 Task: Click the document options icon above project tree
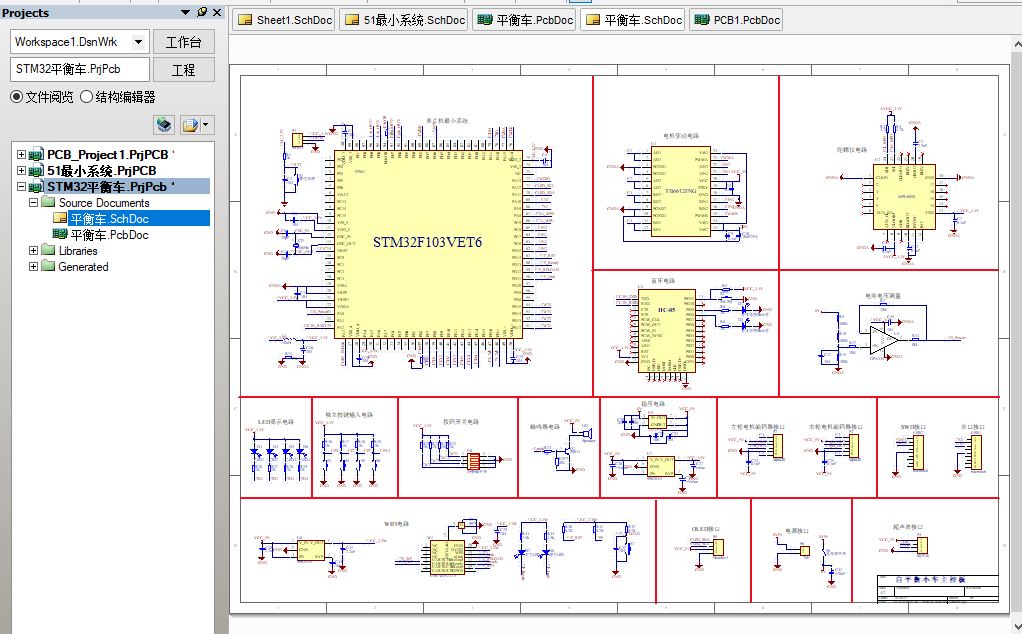pos(191,125)
